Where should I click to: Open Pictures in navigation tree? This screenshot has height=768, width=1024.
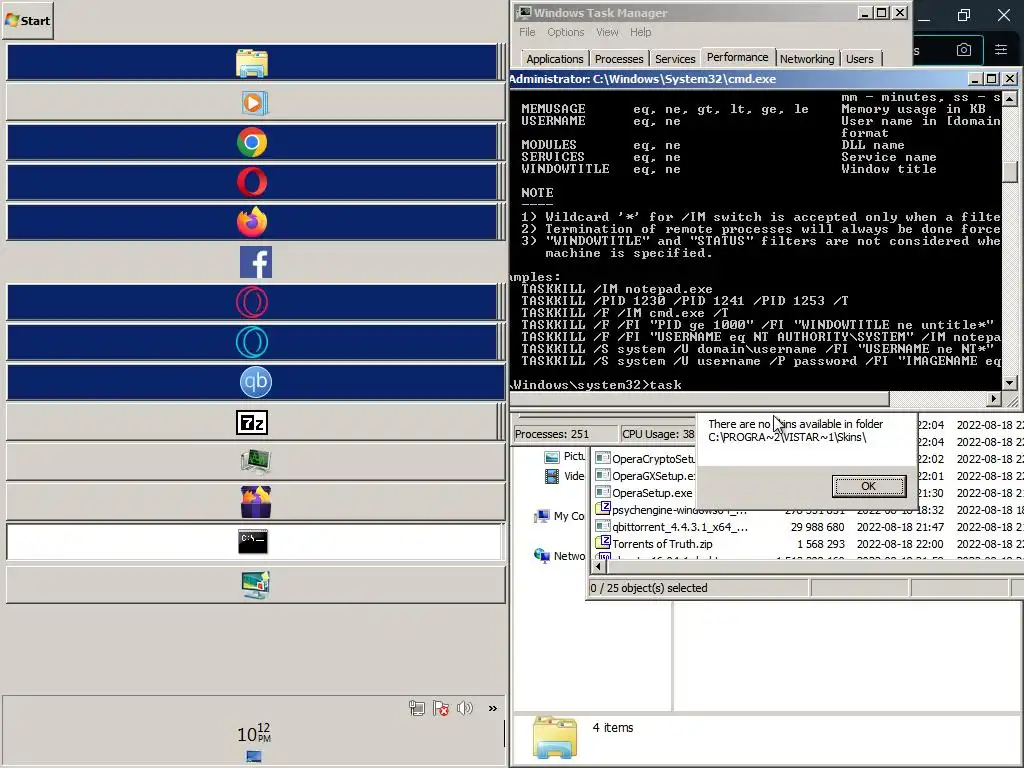coord(565,456)
